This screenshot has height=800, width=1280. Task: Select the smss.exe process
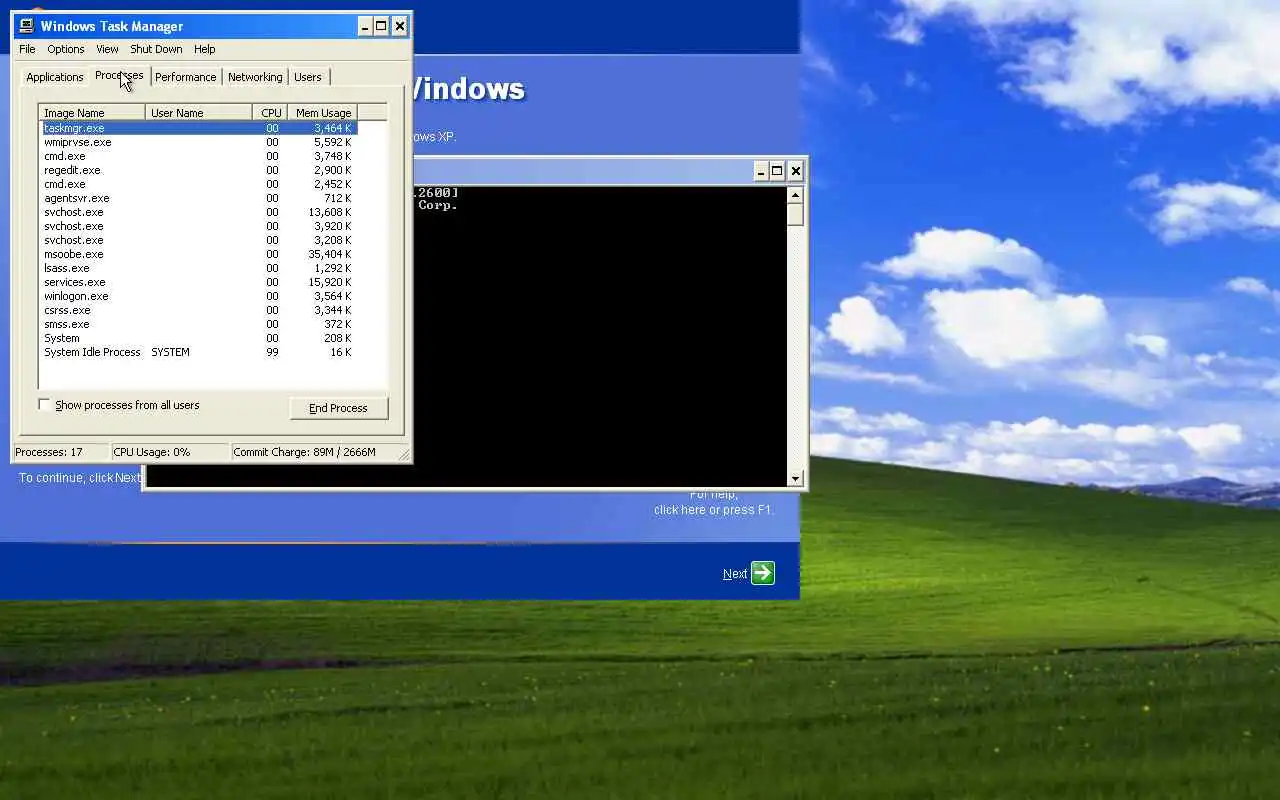pos(198,324)
